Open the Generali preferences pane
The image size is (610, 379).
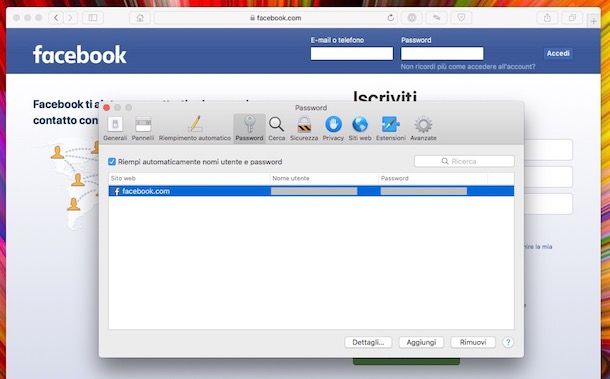(115, 128)
